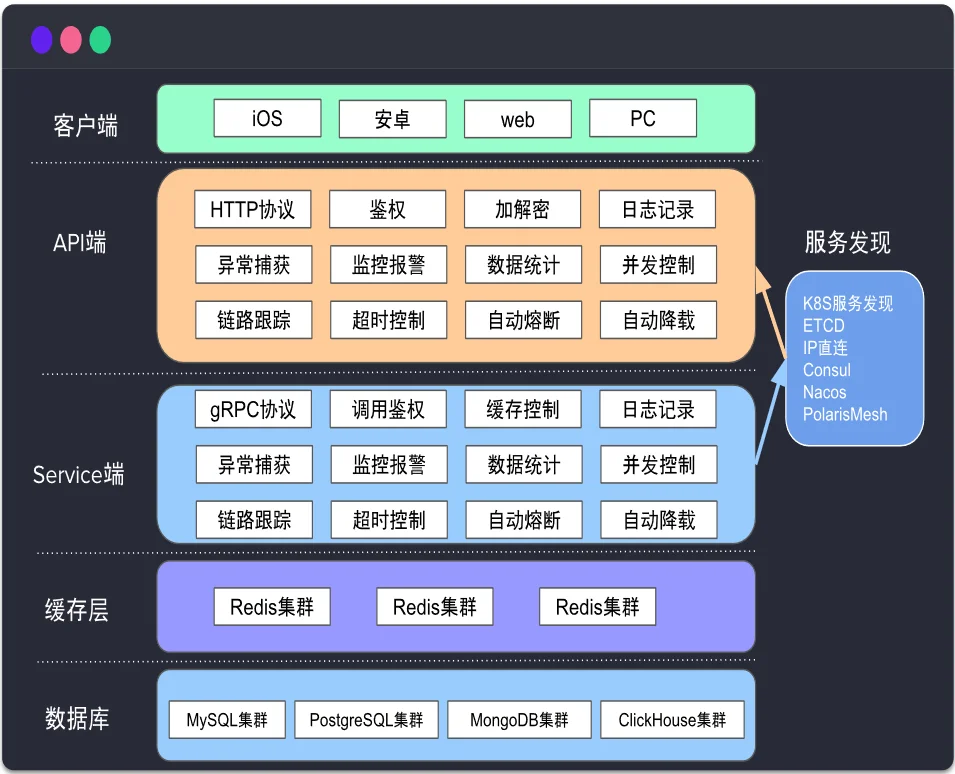Viewport: 955px width, 774px height.
Task: Click 链路跟踪 in the API端 section
Action: (x=254, y=320)
